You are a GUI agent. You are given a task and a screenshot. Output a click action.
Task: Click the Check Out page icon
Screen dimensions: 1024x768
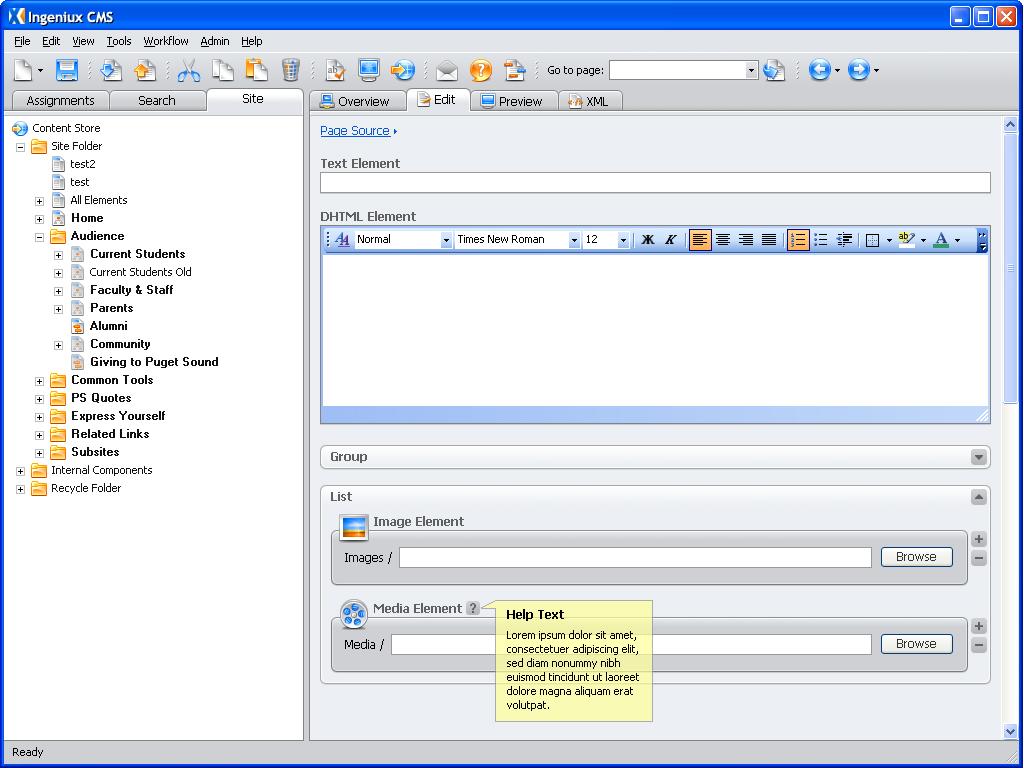click(145, 70)
